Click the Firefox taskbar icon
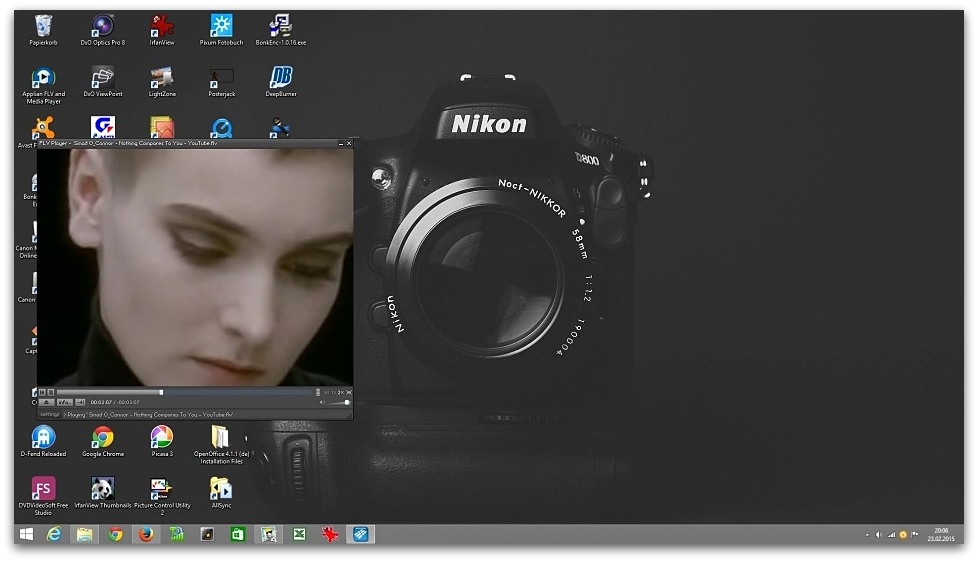 tap(146, 534)
